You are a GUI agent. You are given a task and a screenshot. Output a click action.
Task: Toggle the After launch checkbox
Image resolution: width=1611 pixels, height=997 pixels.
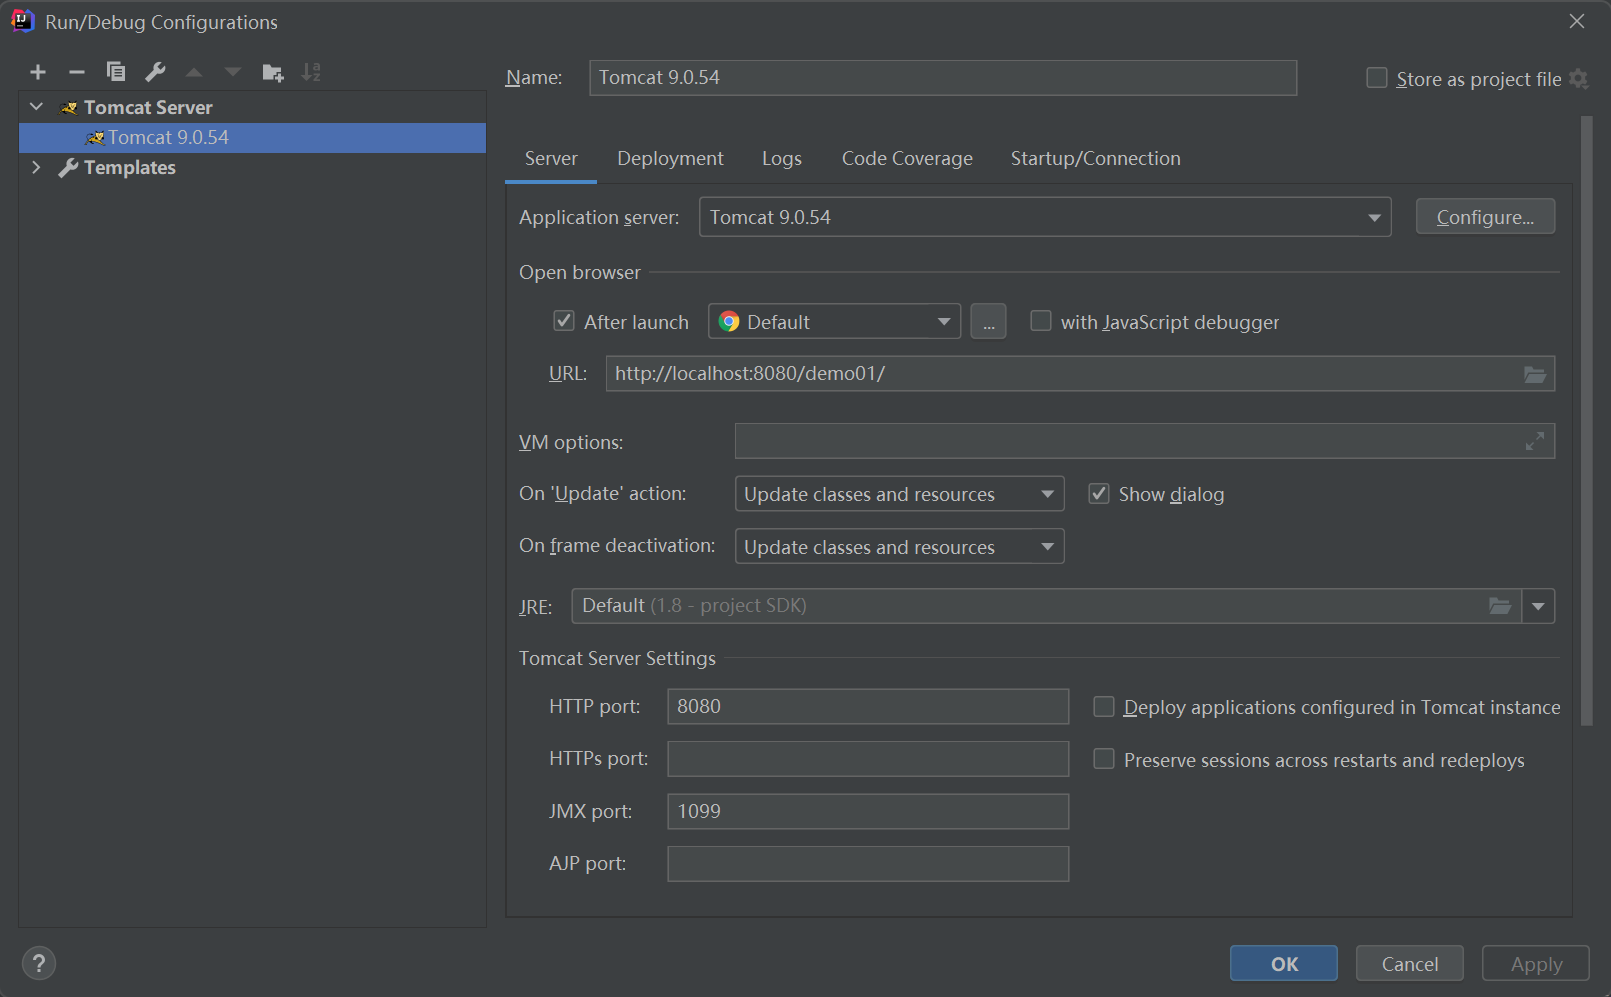click(x=564, y=321)
